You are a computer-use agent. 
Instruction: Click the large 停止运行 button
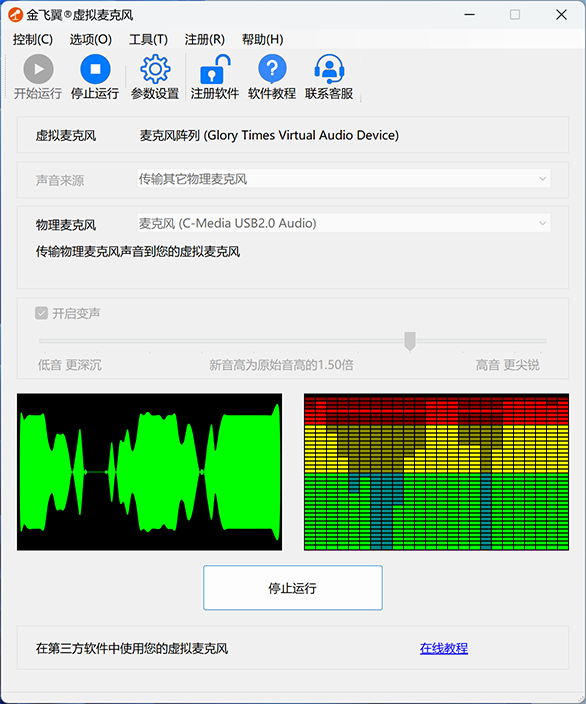293,588
